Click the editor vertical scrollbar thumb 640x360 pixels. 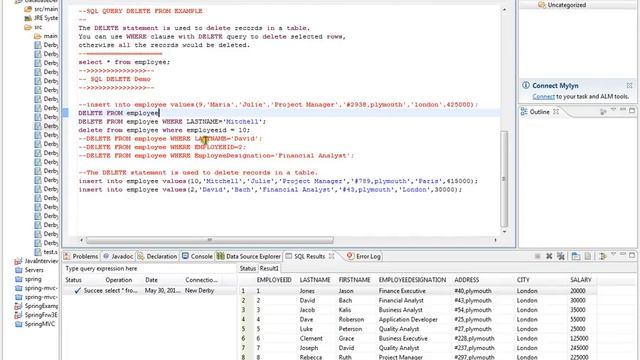click(x=504, y=179)
